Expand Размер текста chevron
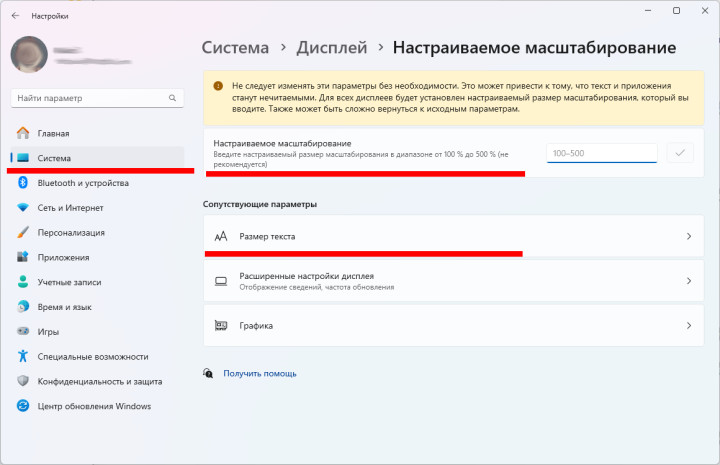720x465 pixels. tap(688, 237)
